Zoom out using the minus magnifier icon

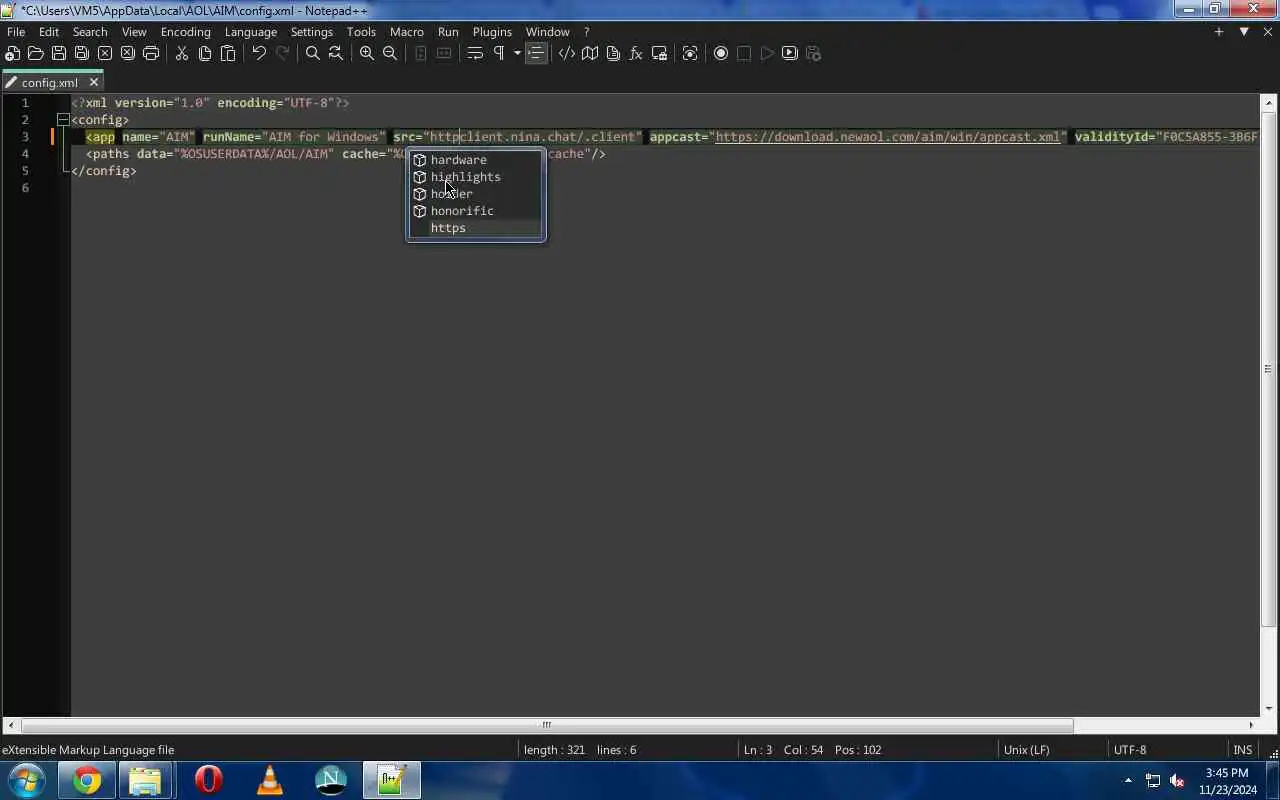[x=390, y=53]
